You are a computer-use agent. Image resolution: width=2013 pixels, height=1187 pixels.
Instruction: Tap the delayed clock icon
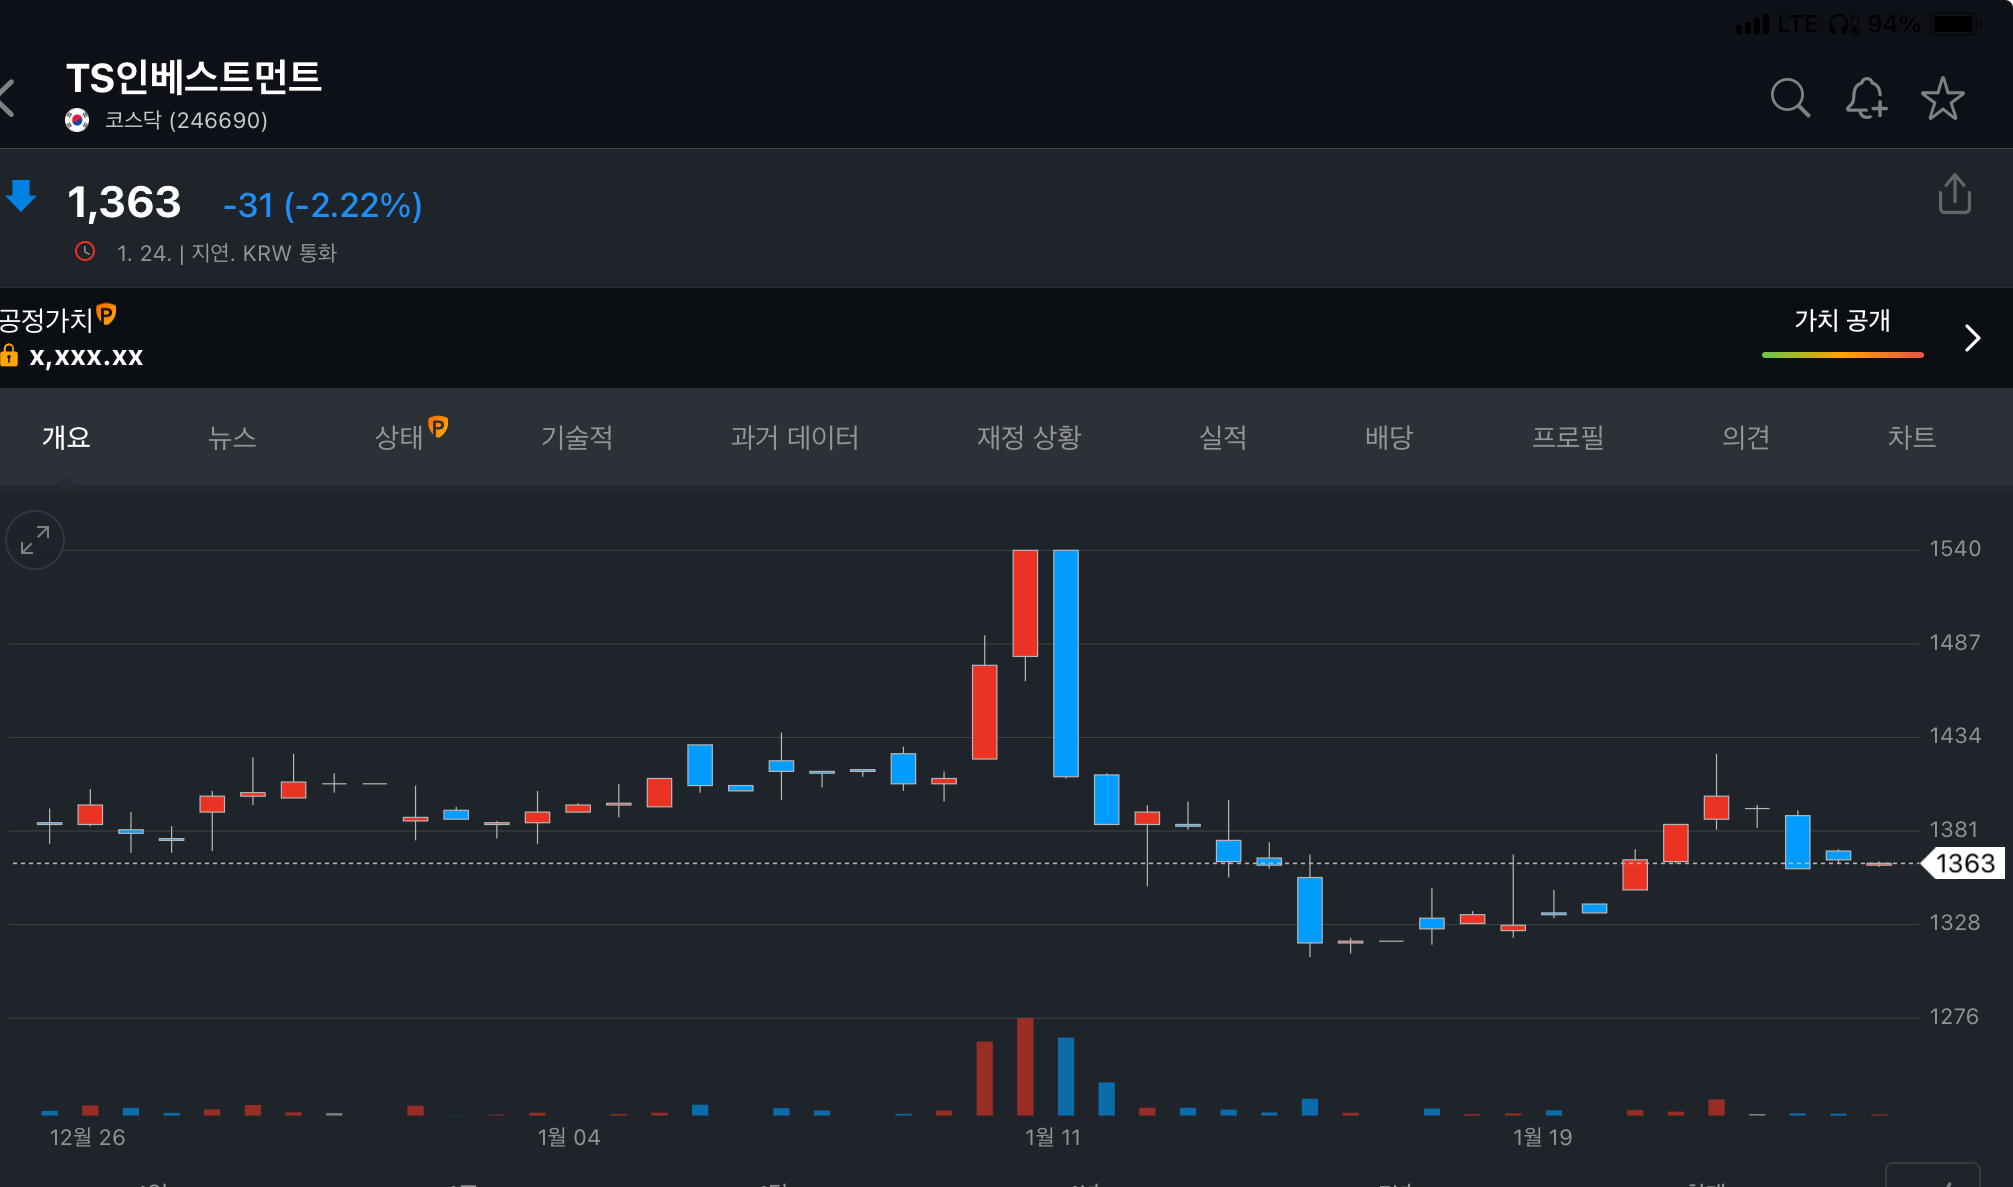coord(85,252)
